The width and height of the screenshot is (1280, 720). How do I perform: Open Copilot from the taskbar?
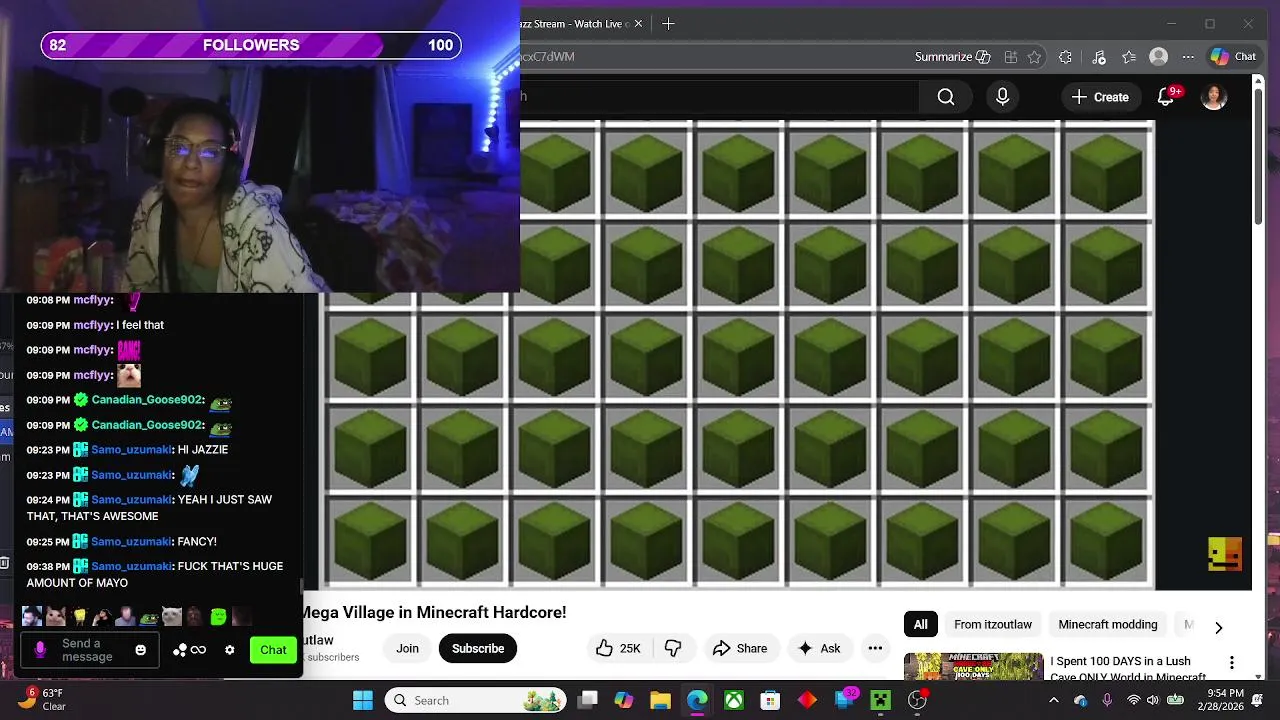[x=623, y=700]
